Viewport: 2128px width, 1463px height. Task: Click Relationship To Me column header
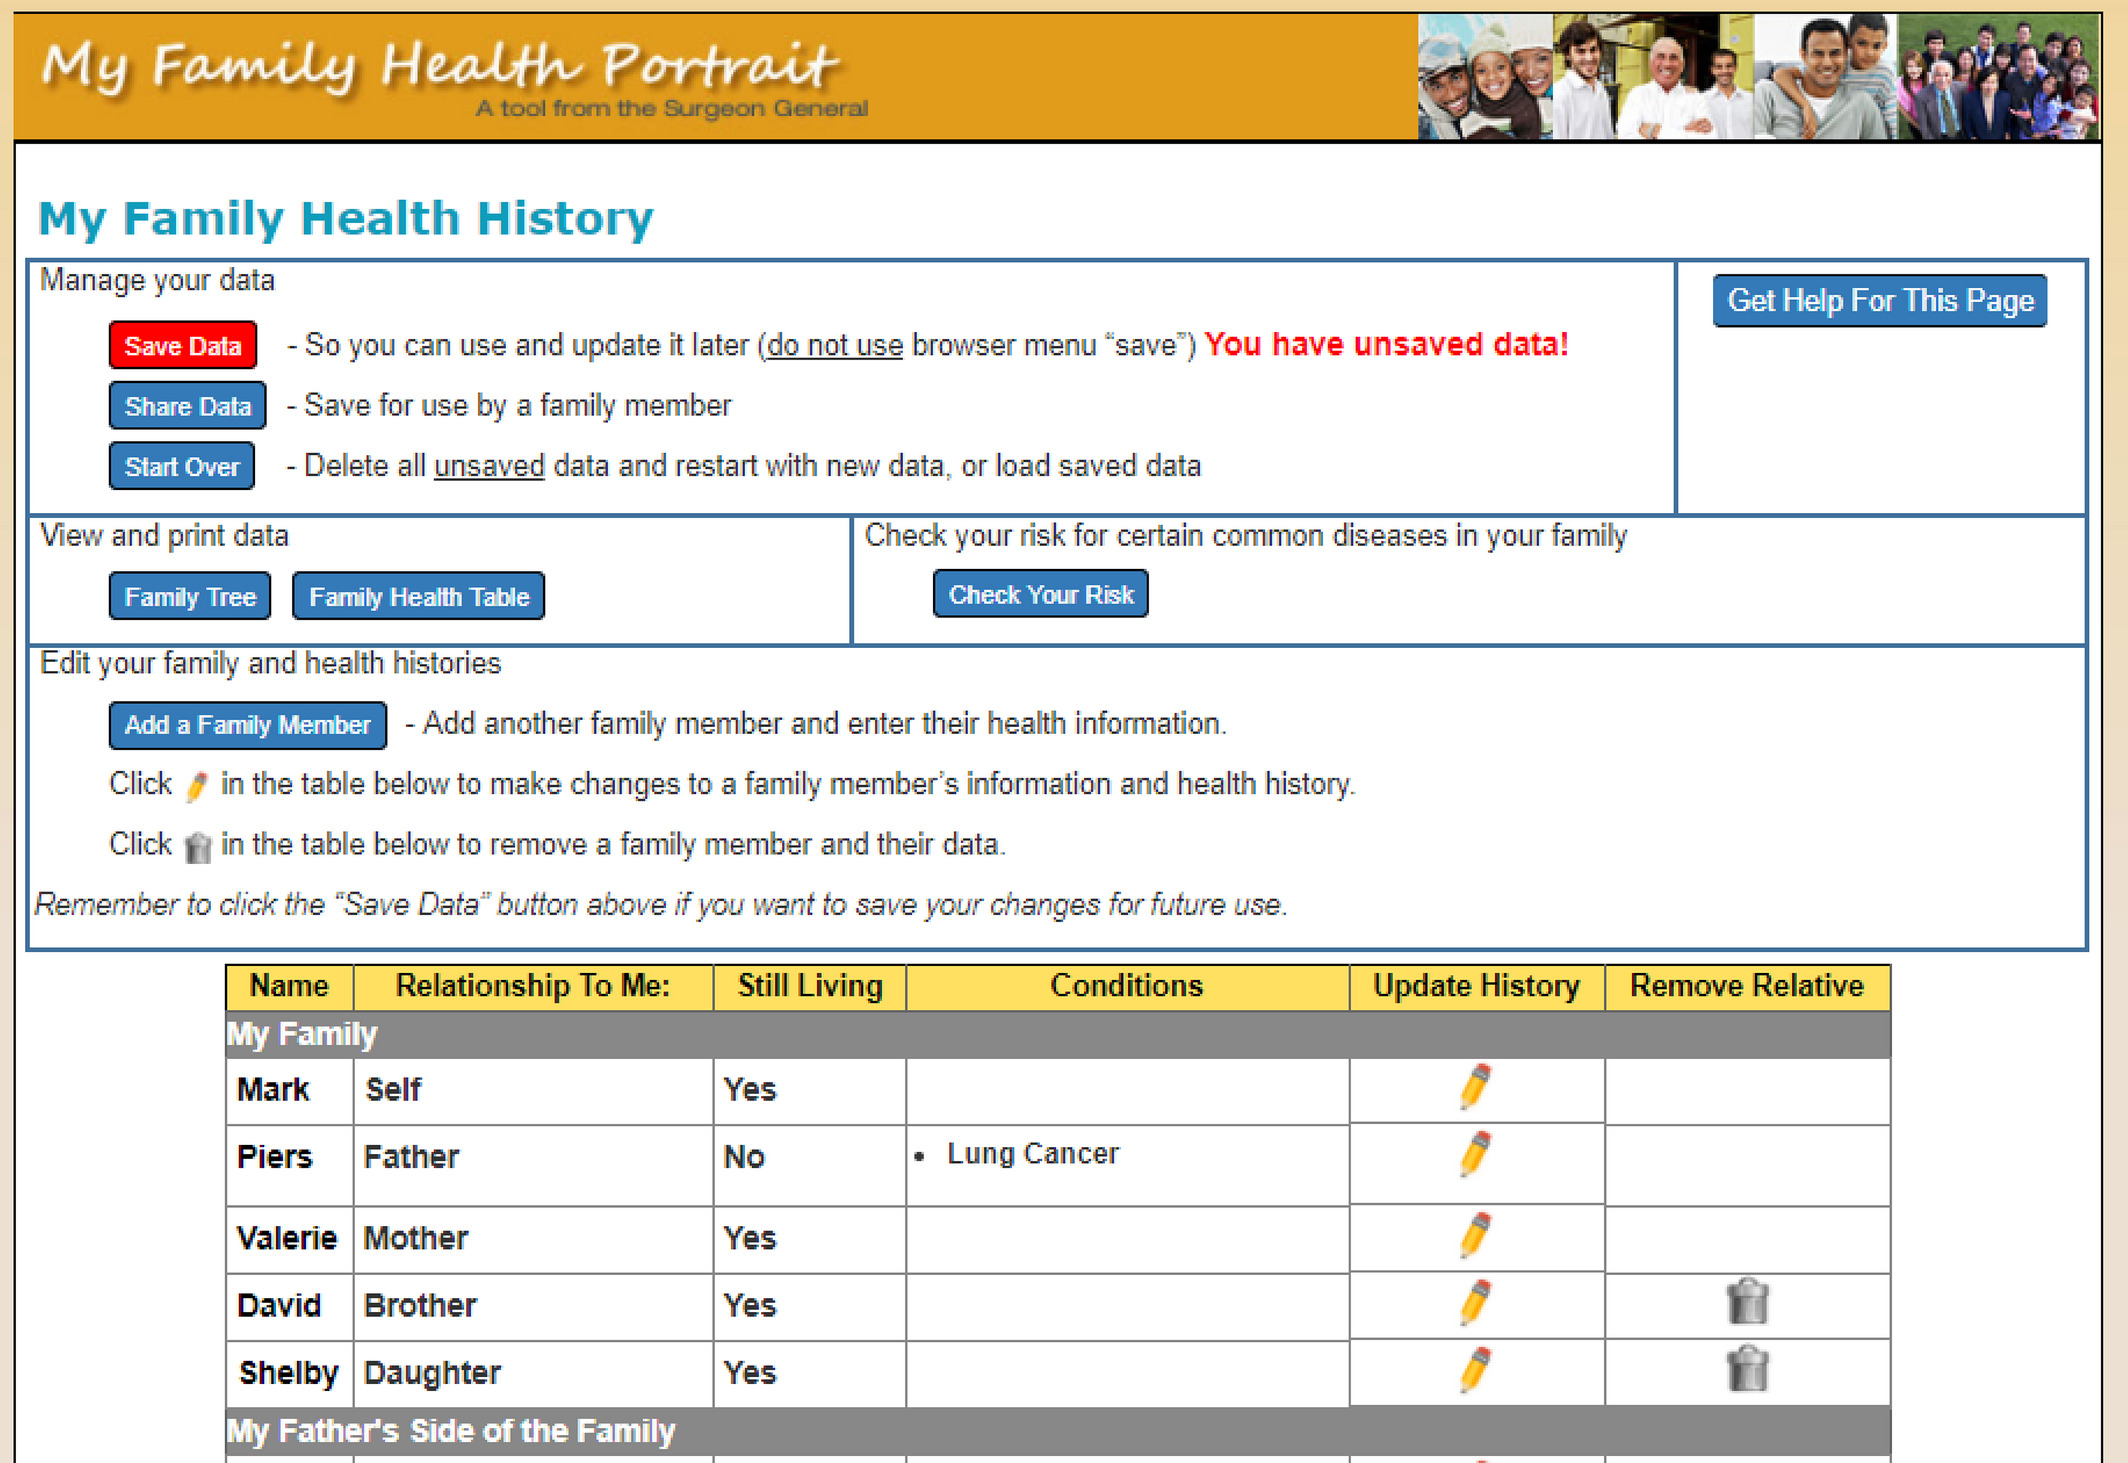(533, 986)
